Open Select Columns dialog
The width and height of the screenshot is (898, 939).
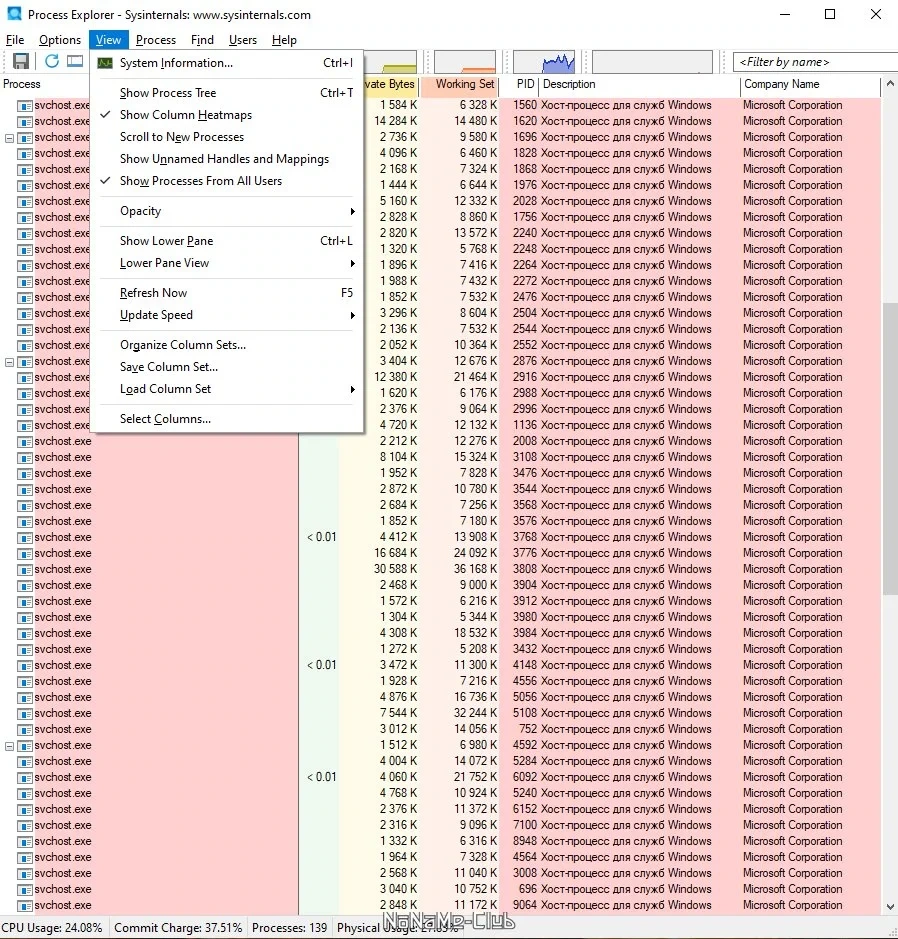click(227, 419)
